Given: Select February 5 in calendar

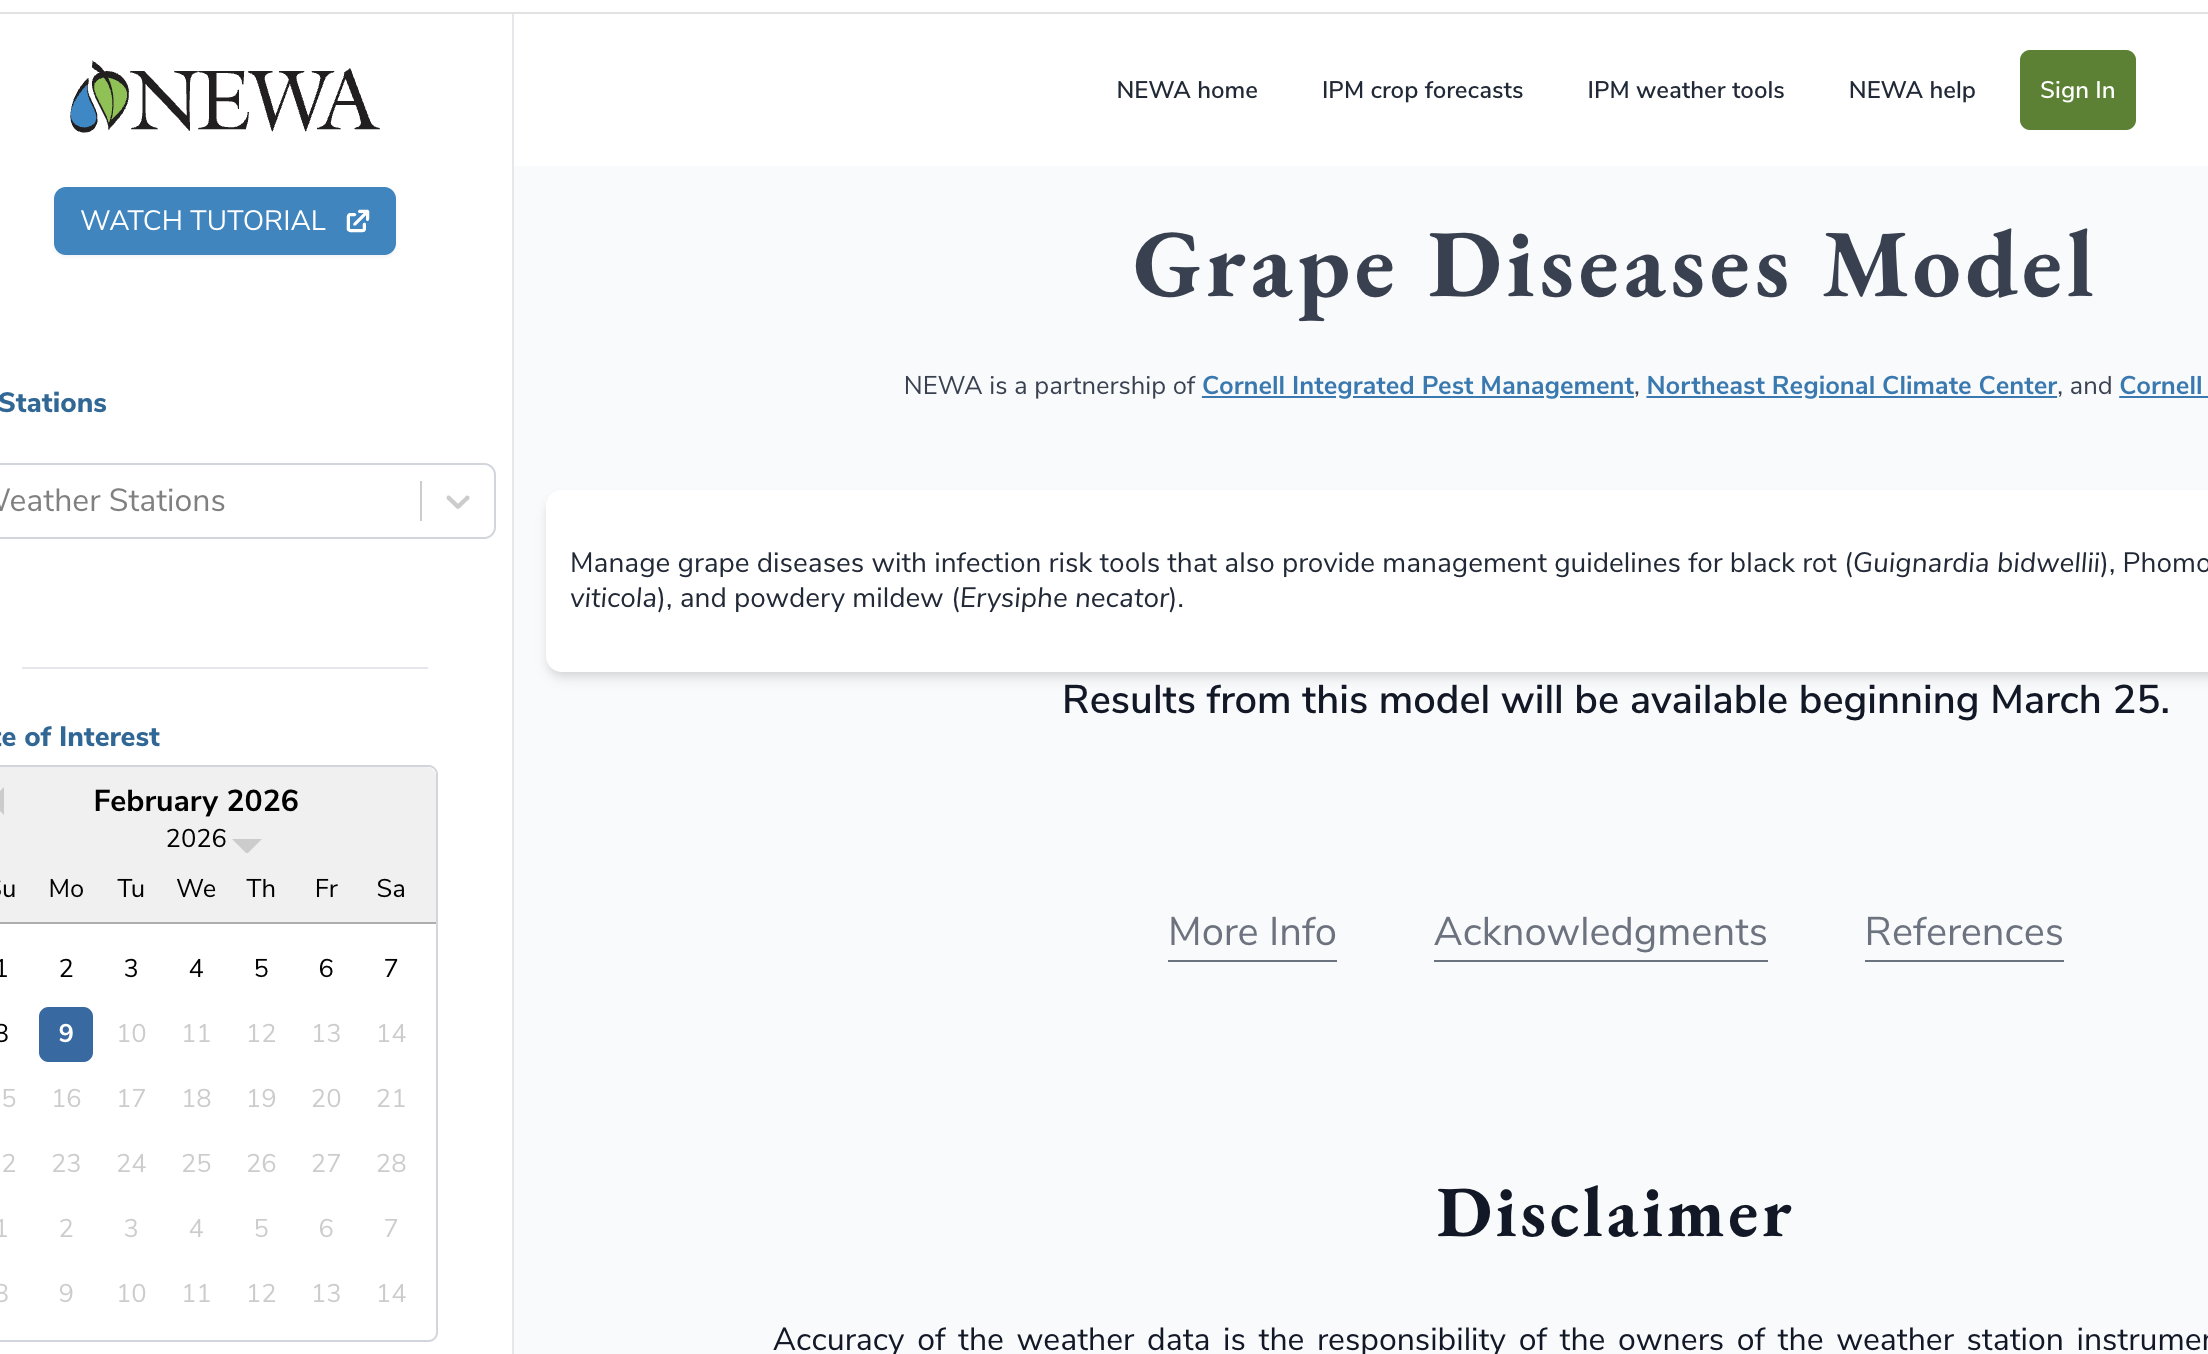Looking at the screenshot, I should [261, 969].
